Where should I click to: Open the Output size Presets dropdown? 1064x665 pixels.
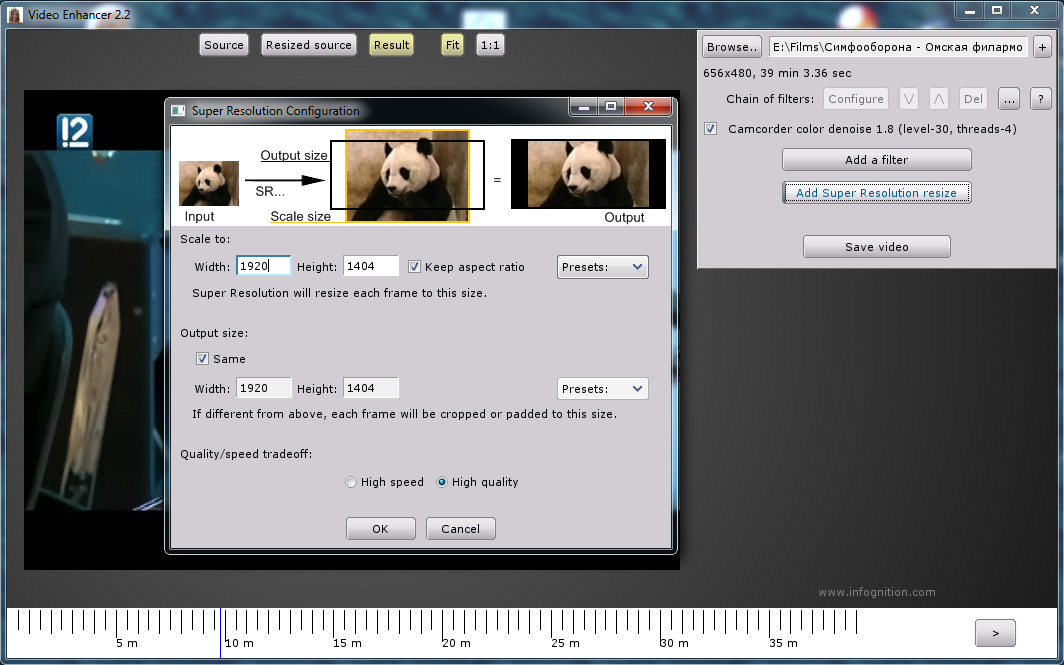[602, 389]
